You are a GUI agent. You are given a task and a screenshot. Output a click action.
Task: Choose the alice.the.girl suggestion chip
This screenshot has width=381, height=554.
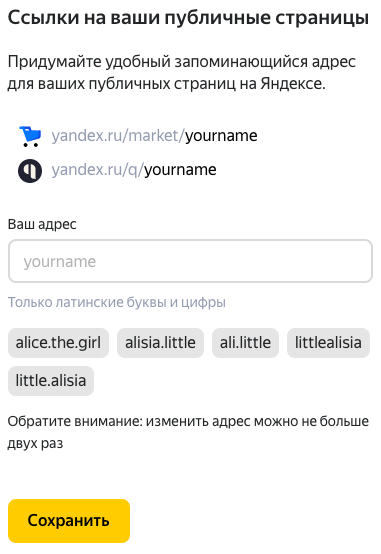click(58, 343)
